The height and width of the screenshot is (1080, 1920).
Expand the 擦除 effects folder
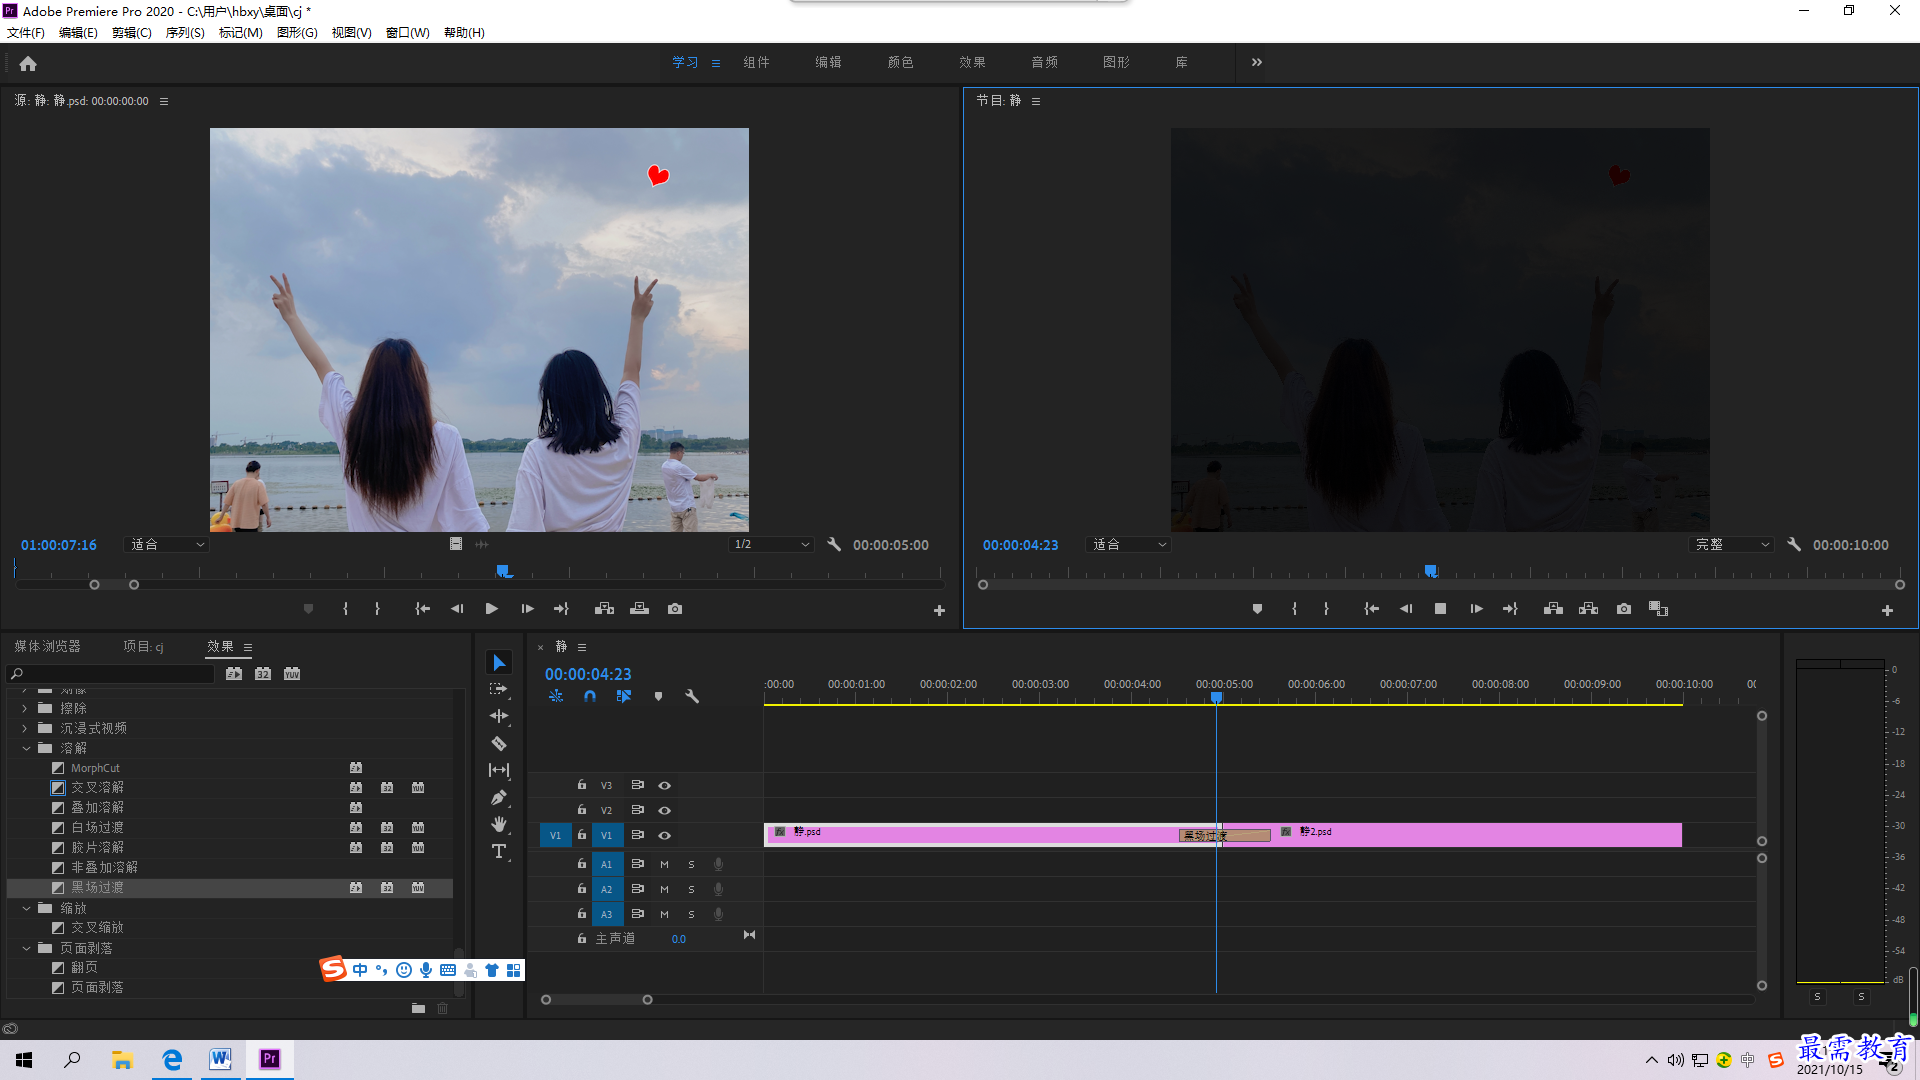pyautogui.click(x=25, y=709)
